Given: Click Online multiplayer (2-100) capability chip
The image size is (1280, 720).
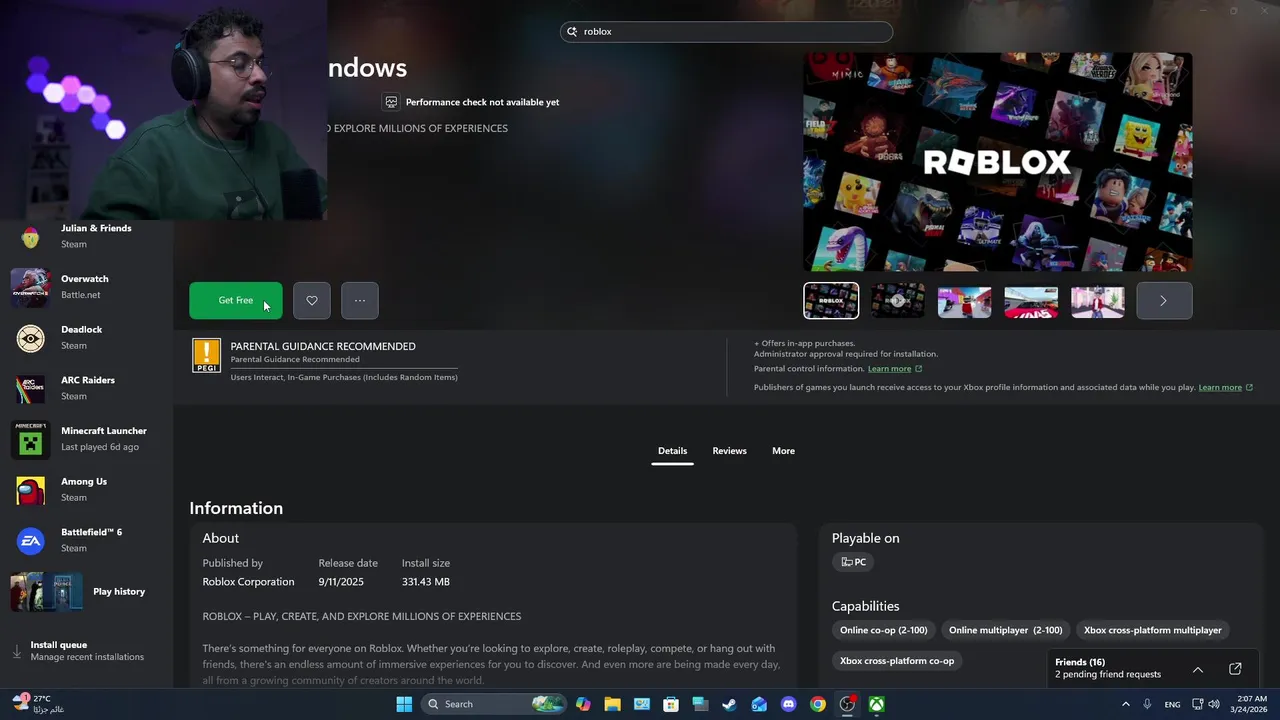Looking at the screenshot, I should click(x=1005, y=630).
